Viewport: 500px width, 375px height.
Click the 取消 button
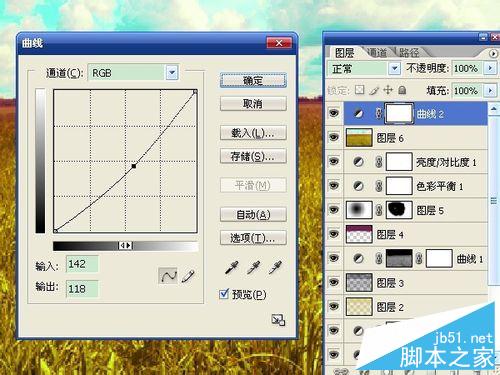(x=253, y=104)
